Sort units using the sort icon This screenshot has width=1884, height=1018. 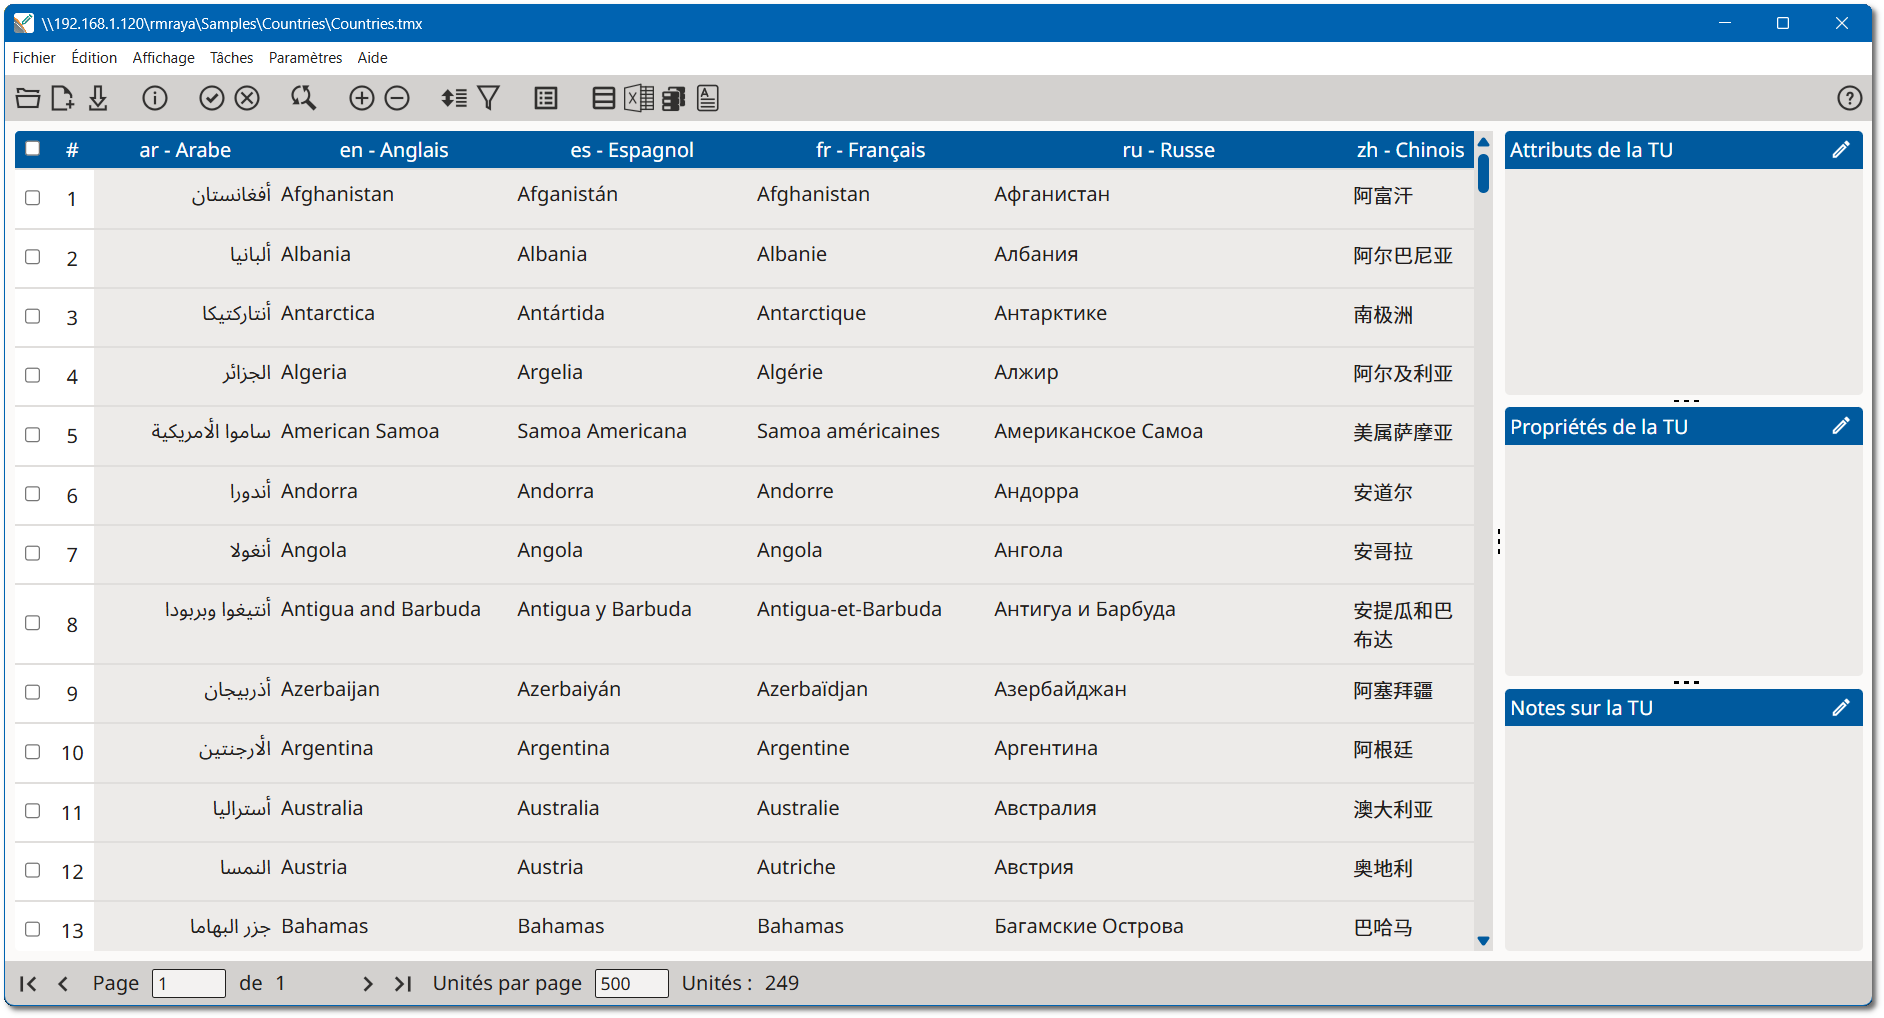click(x=454, y=98)
